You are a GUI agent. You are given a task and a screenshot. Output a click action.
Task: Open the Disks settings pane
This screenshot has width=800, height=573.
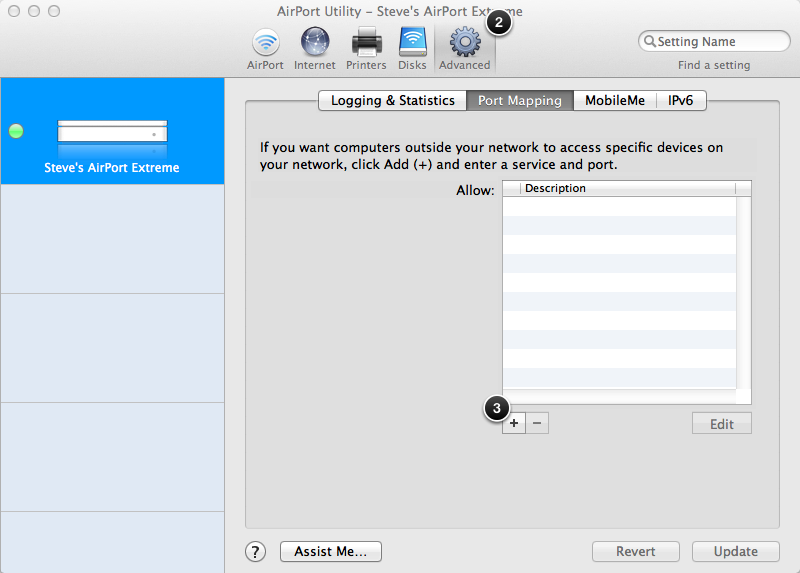coord(412,49)
